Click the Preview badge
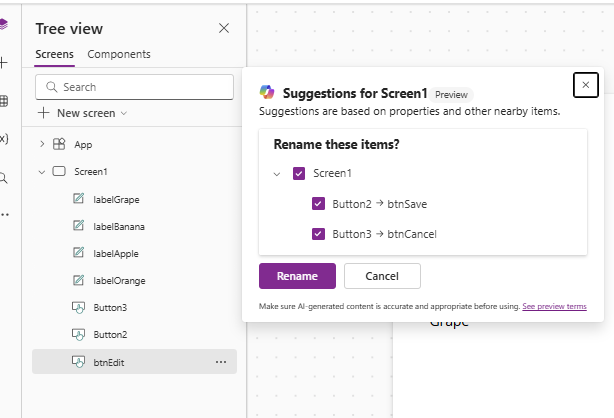 tap(451, 95)
